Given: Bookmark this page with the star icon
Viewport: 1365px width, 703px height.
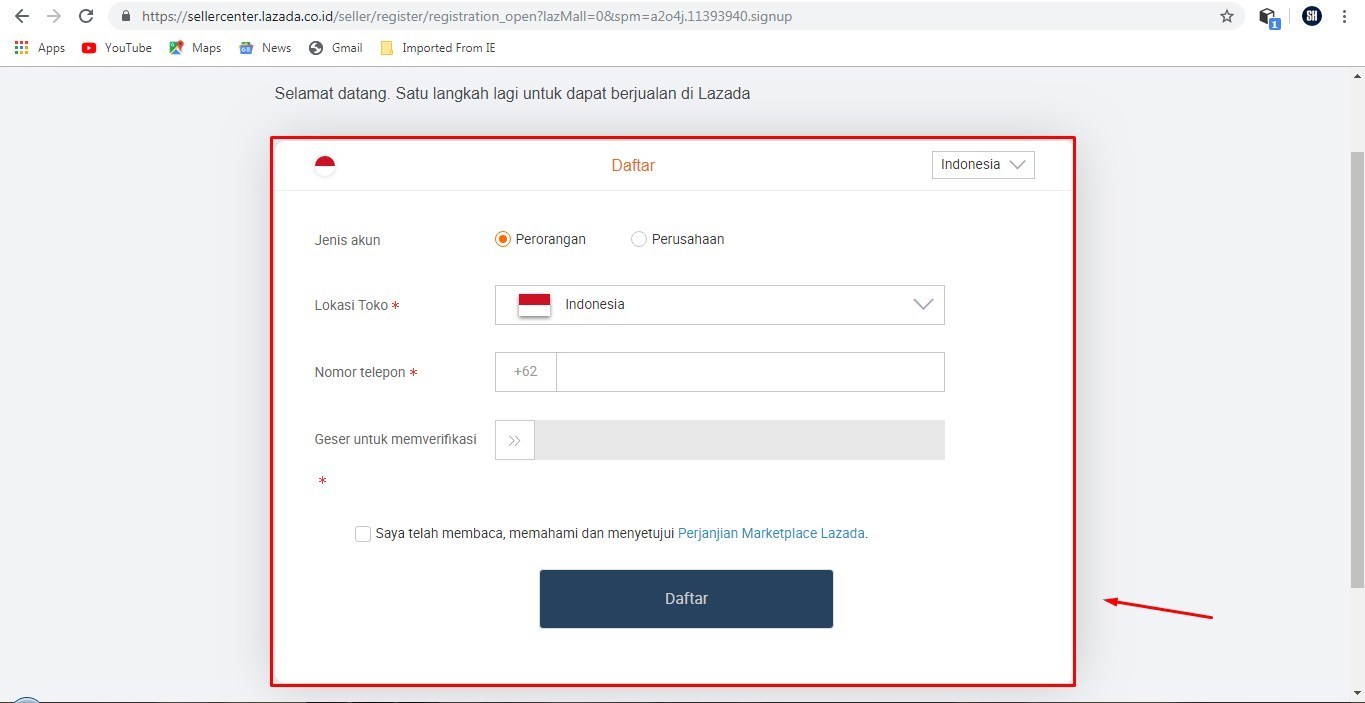Looking at the screenshot, I should pos(1227,16).
